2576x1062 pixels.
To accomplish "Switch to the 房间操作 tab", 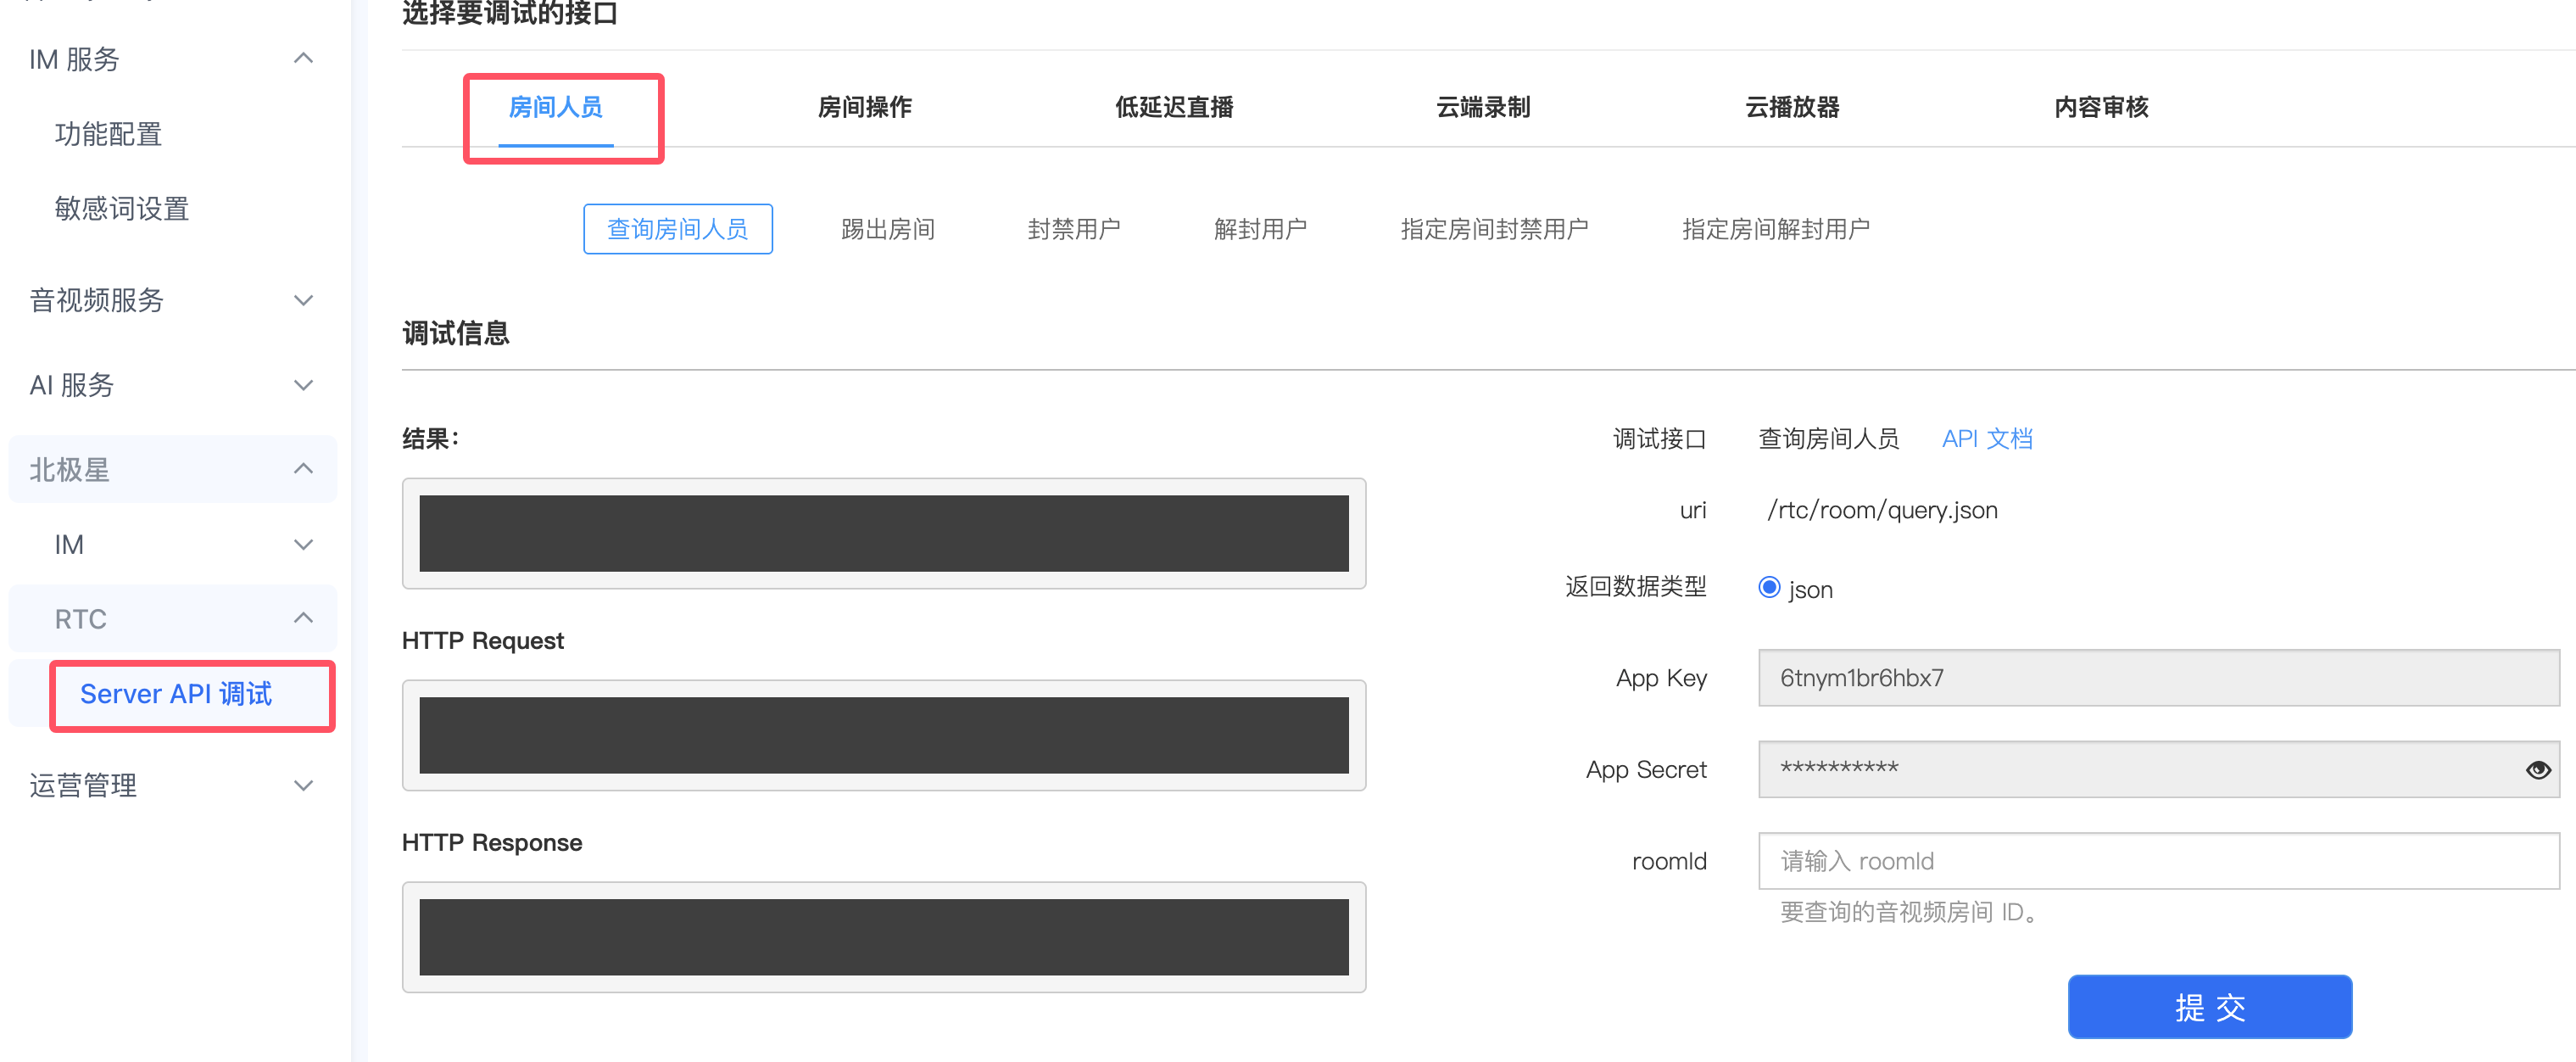I will 865,107.
